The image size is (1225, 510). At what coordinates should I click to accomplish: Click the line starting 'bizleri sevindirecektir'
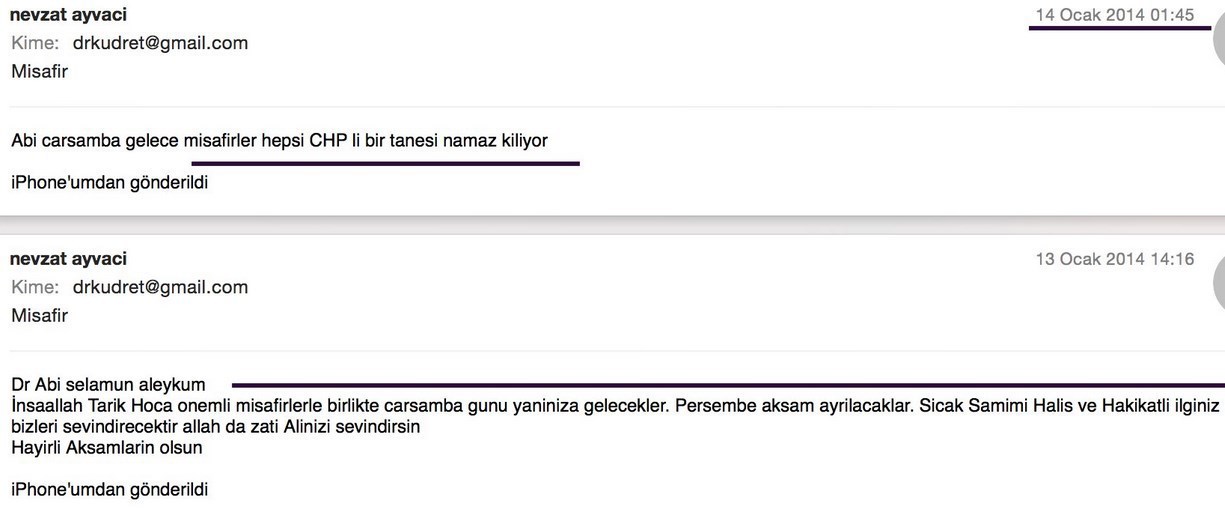215,427
